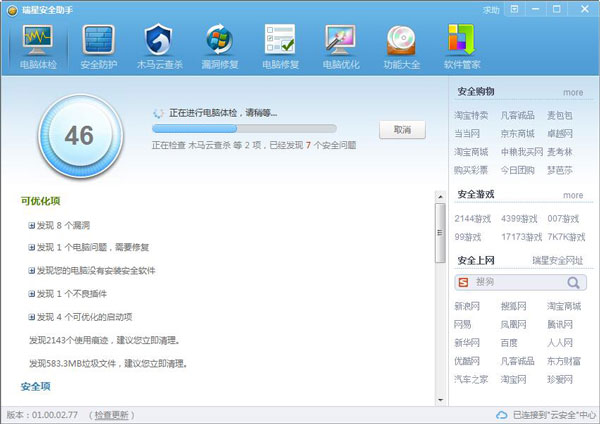Screen dimensions: 600x424
Task: Open the 7K7K游戏 link
Action: coord(566,237)
